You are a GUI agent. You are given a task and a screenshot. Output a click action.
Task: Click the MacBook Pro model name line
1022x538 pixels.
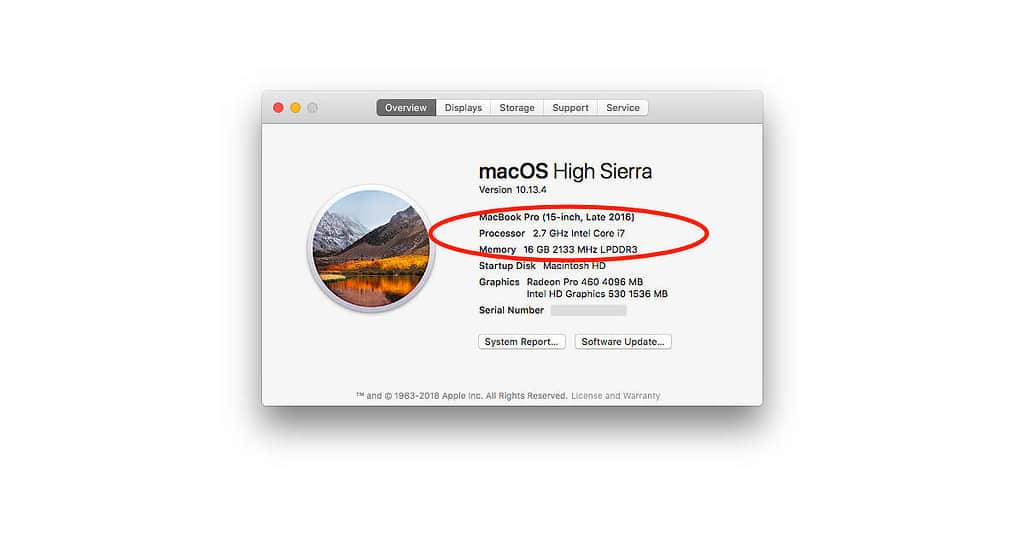[557, 217]
